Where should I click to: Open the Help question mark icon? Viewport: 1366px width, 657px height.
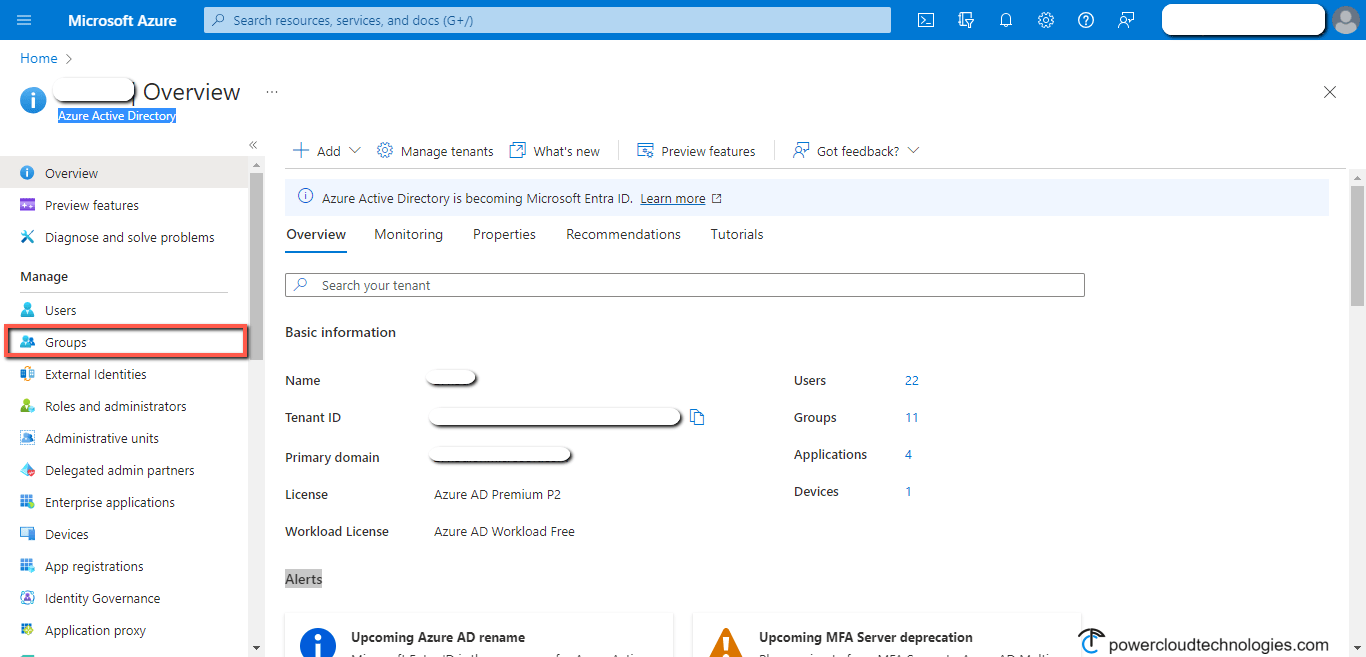(x=1086, y=20)
